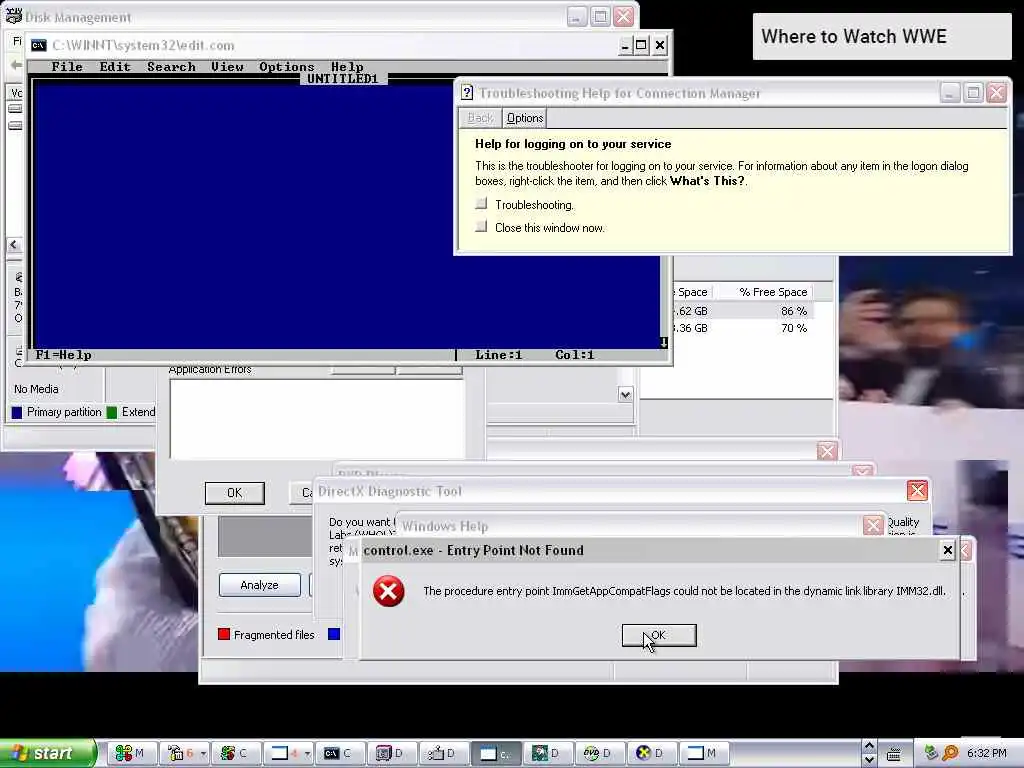
Task: Click the red Fragmented files swatch
Action: click(224, 634)
